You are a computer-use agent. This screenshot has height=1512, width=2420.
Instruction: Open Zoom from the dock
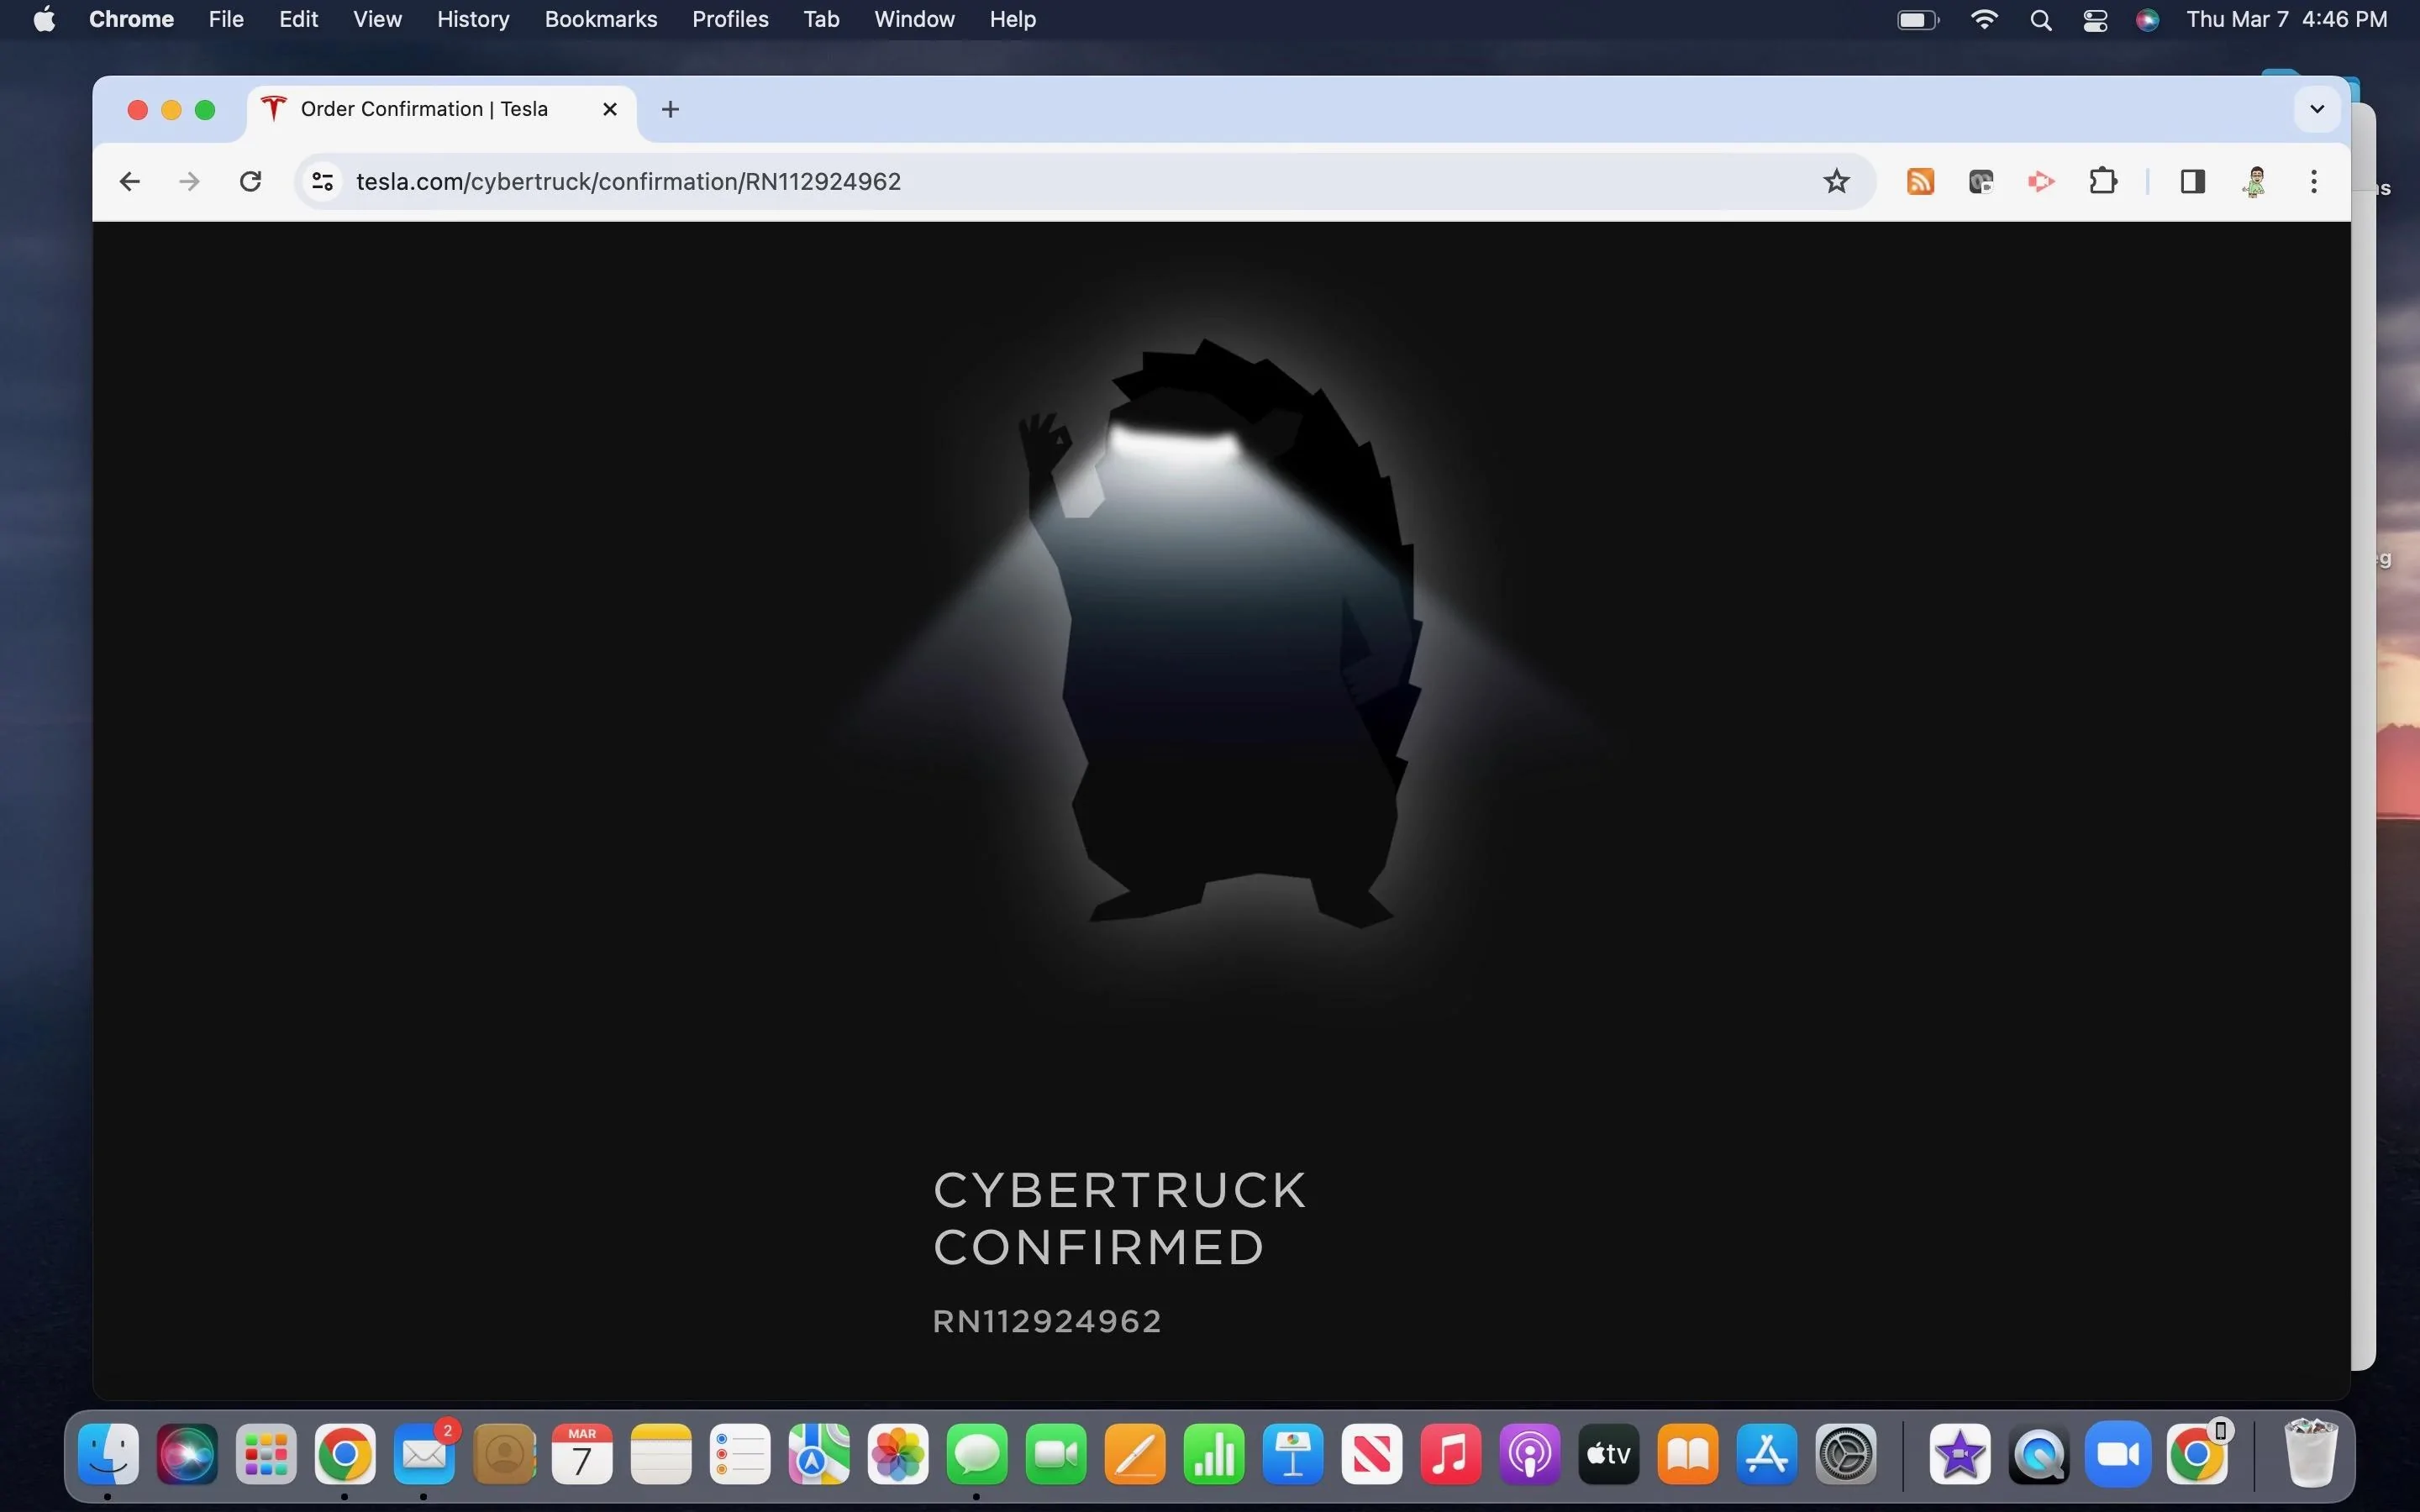pyautogui.click(x=2118, y=1453)
